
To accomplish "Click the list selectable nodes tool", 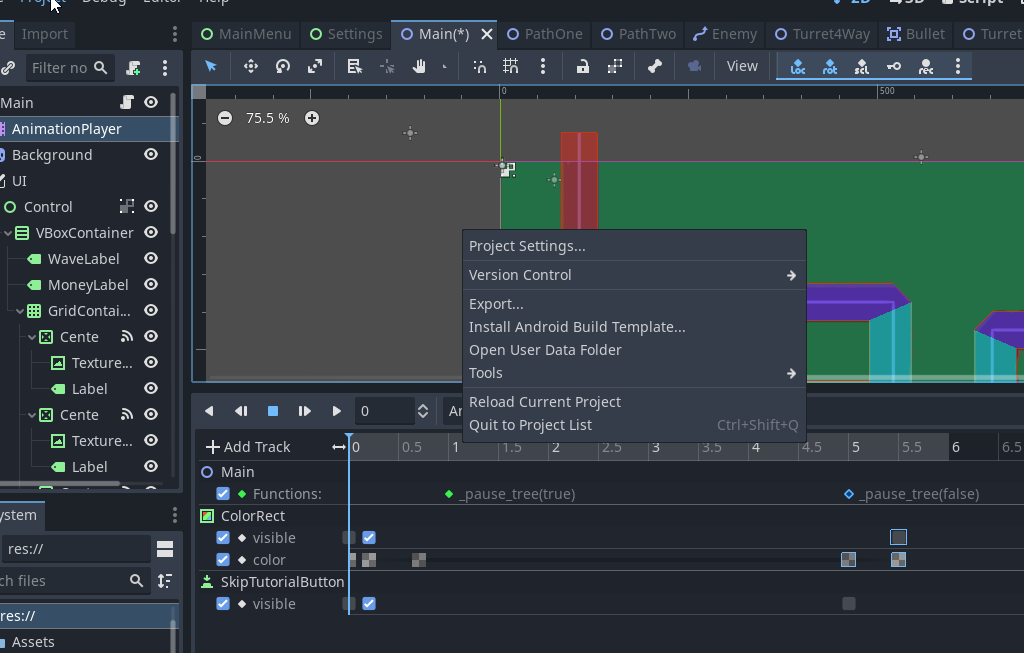I will click(x=355, y=66).
